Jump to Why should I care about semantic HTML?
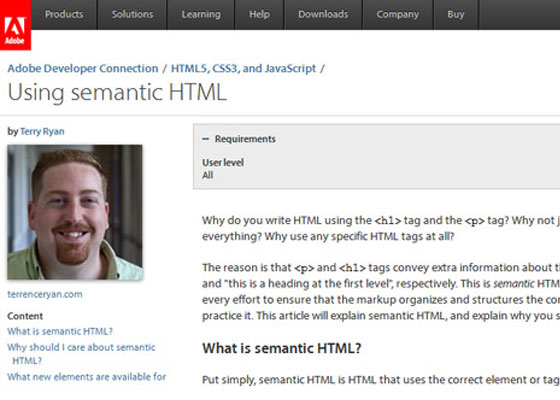The height and width of the screenshot is (400, 560). pyautogui.click(x=81, y=354)
